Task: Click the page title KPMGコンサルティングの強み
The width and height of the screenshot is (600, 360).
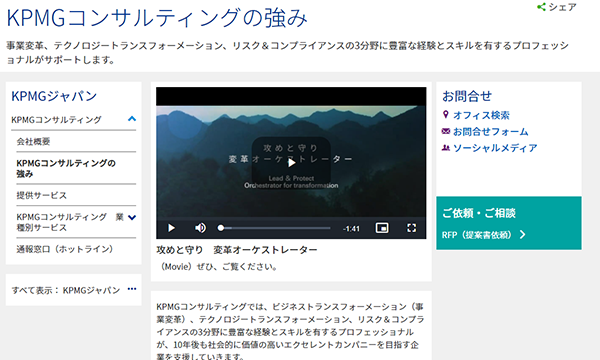Action: point(157,18)
